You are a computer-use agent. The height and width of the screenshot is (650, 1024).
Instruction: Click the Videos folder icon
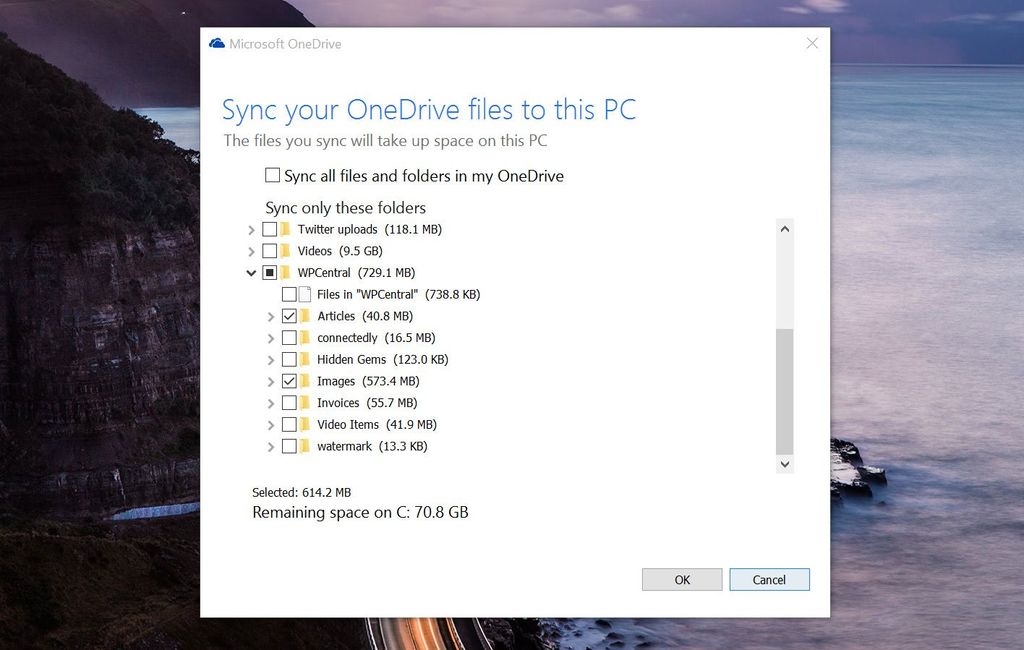click(287, 251)
